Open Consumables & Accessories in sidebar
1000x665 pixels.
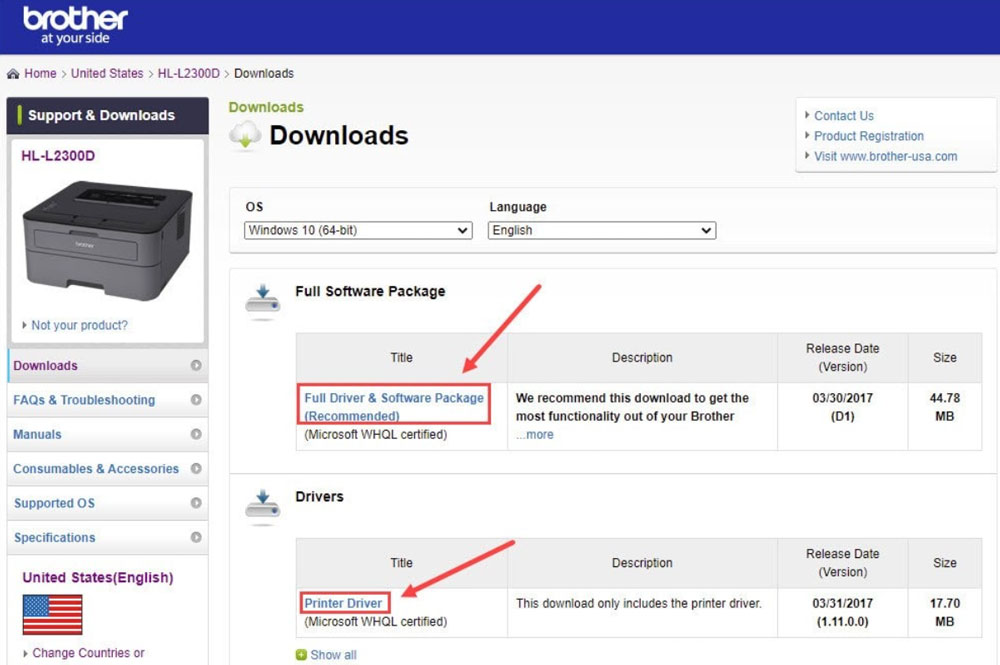[x=107, y=469]
